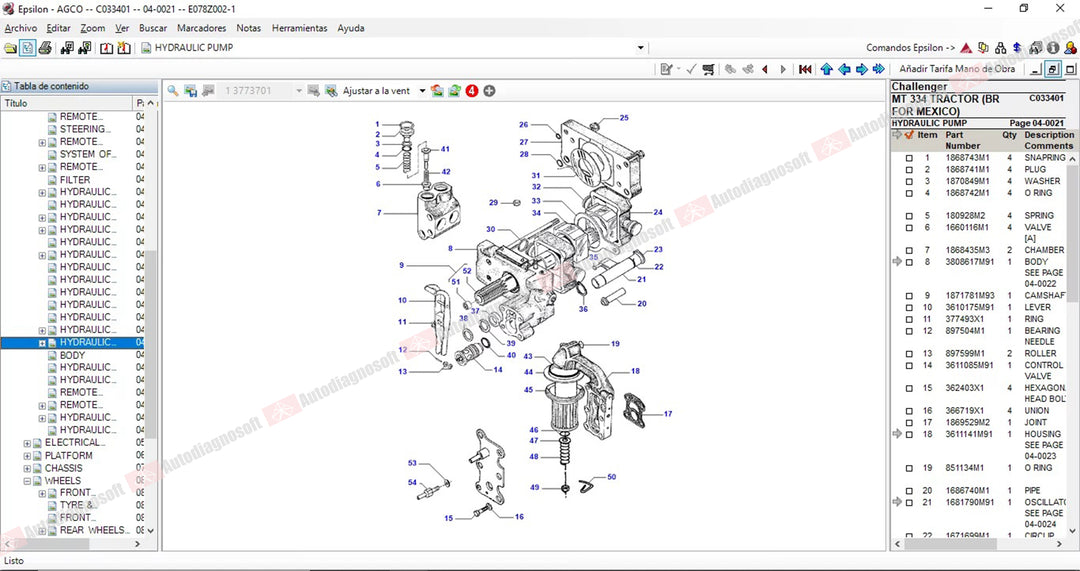Click the blue dollar sign icon

pos(1017,48)
